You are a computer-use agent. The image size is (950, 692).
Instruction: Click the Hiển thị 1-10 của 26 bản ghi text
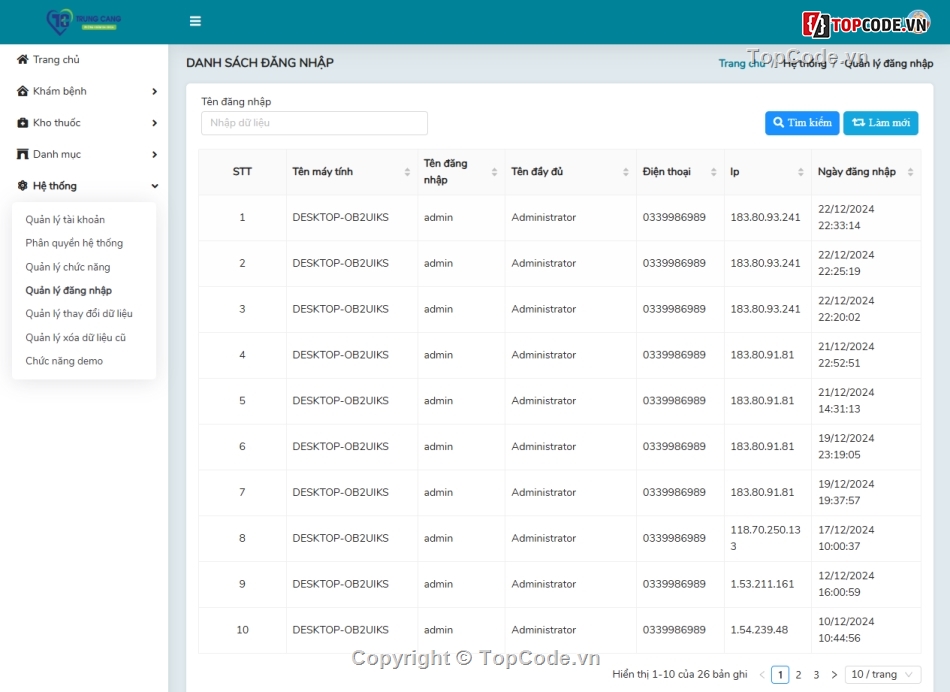coord(680,674)
